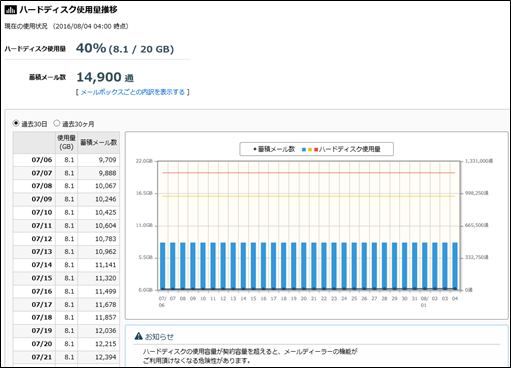Click the 07/12 date row cell
The image size is (511, 368).
click(x=34, y=239)
